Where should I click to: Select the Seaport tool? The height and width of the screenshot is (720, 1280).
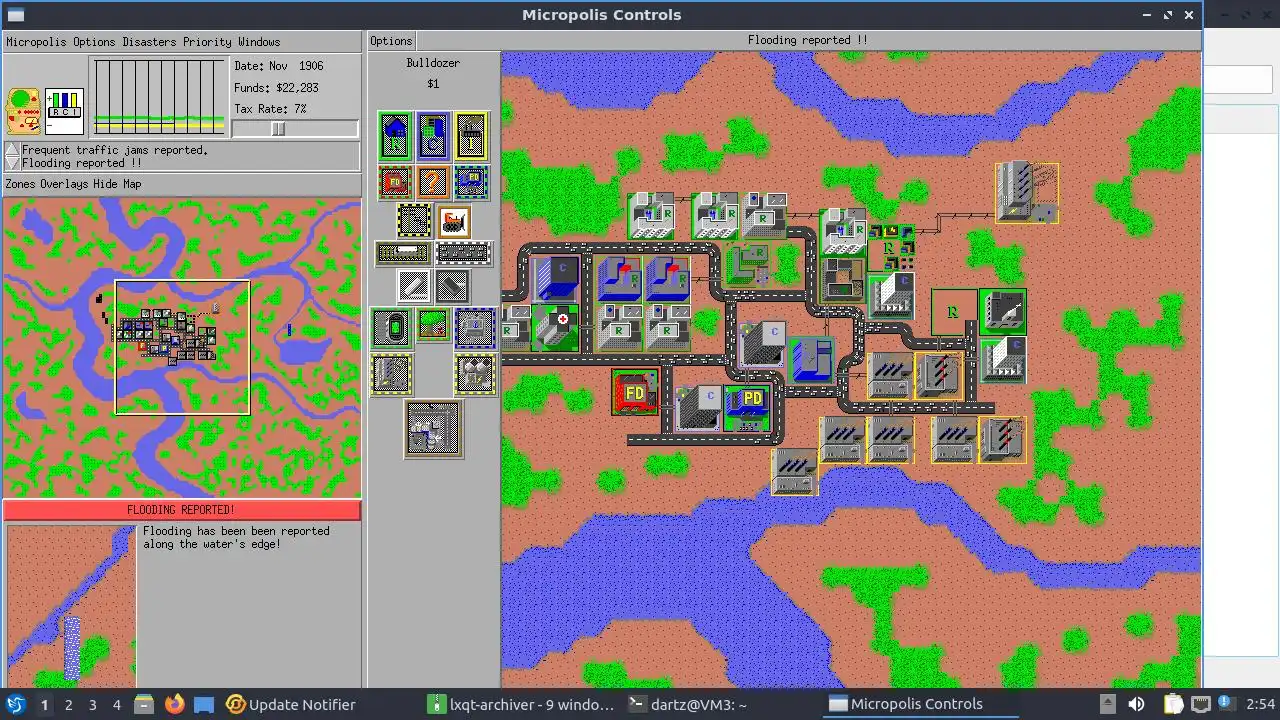pos(475,328)
